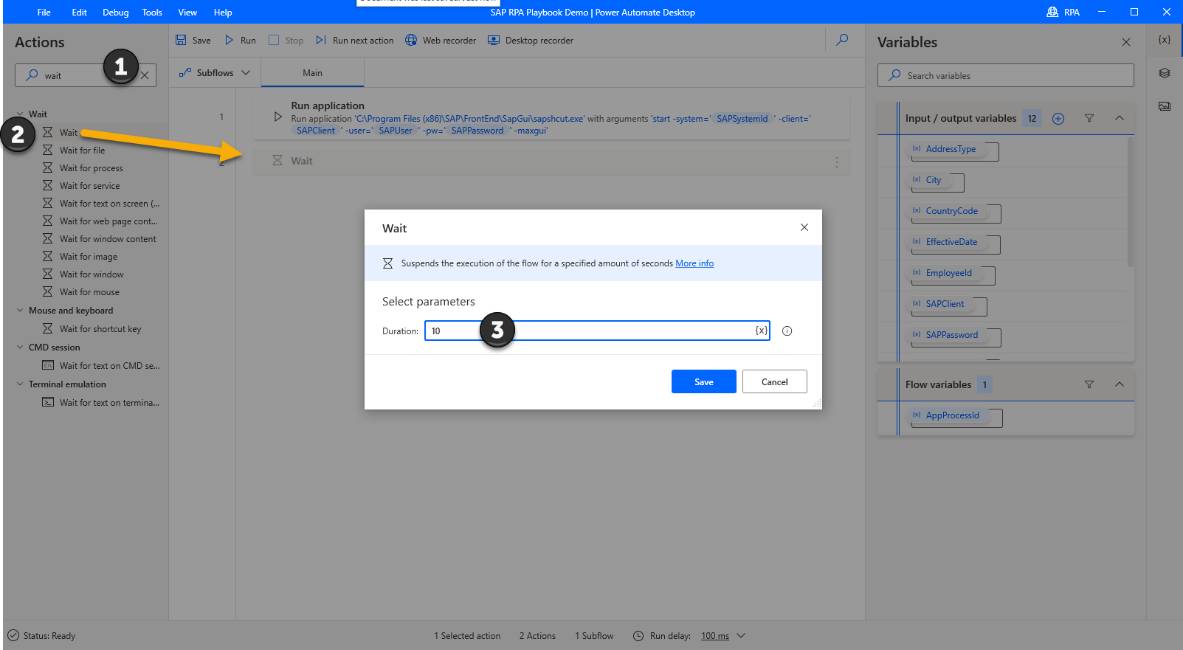Click the Stop toolbar button
1183x650 pixels.
pos(286,40)
